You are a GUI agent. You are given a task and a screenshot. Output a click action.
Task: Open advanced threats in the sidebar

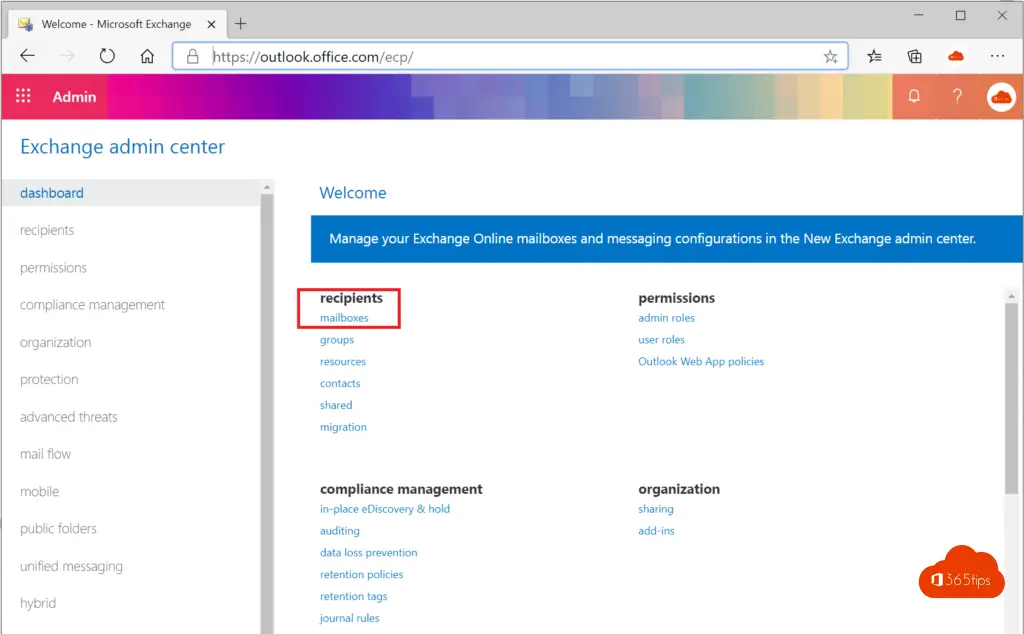69,417
